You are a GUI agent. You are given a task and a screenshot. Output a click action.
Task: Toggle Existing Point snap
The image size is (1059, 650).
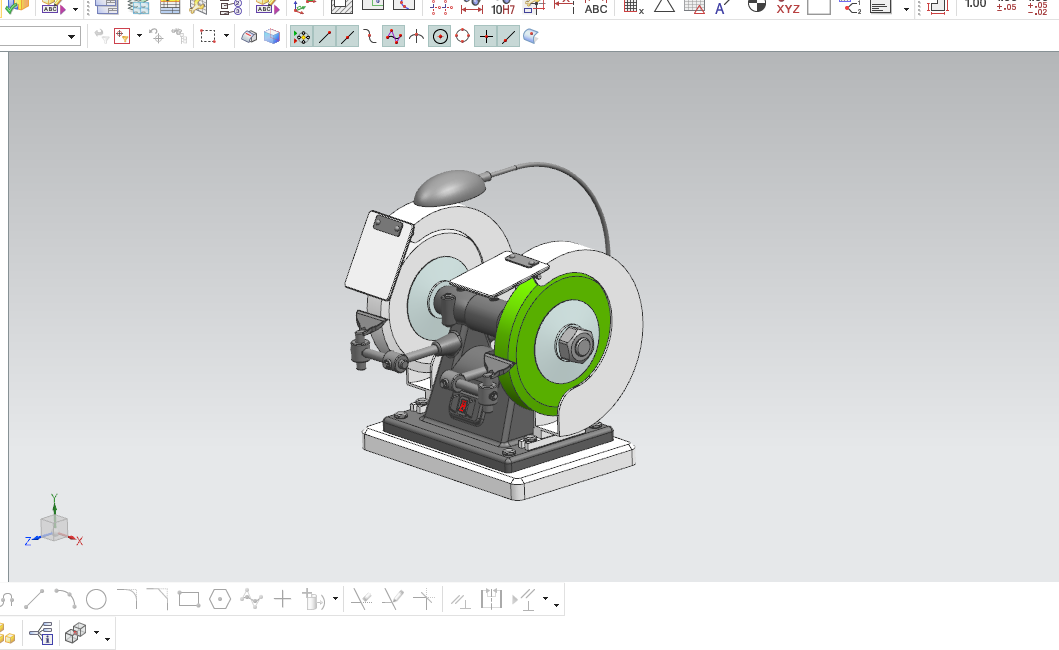[x=486, y=36]
